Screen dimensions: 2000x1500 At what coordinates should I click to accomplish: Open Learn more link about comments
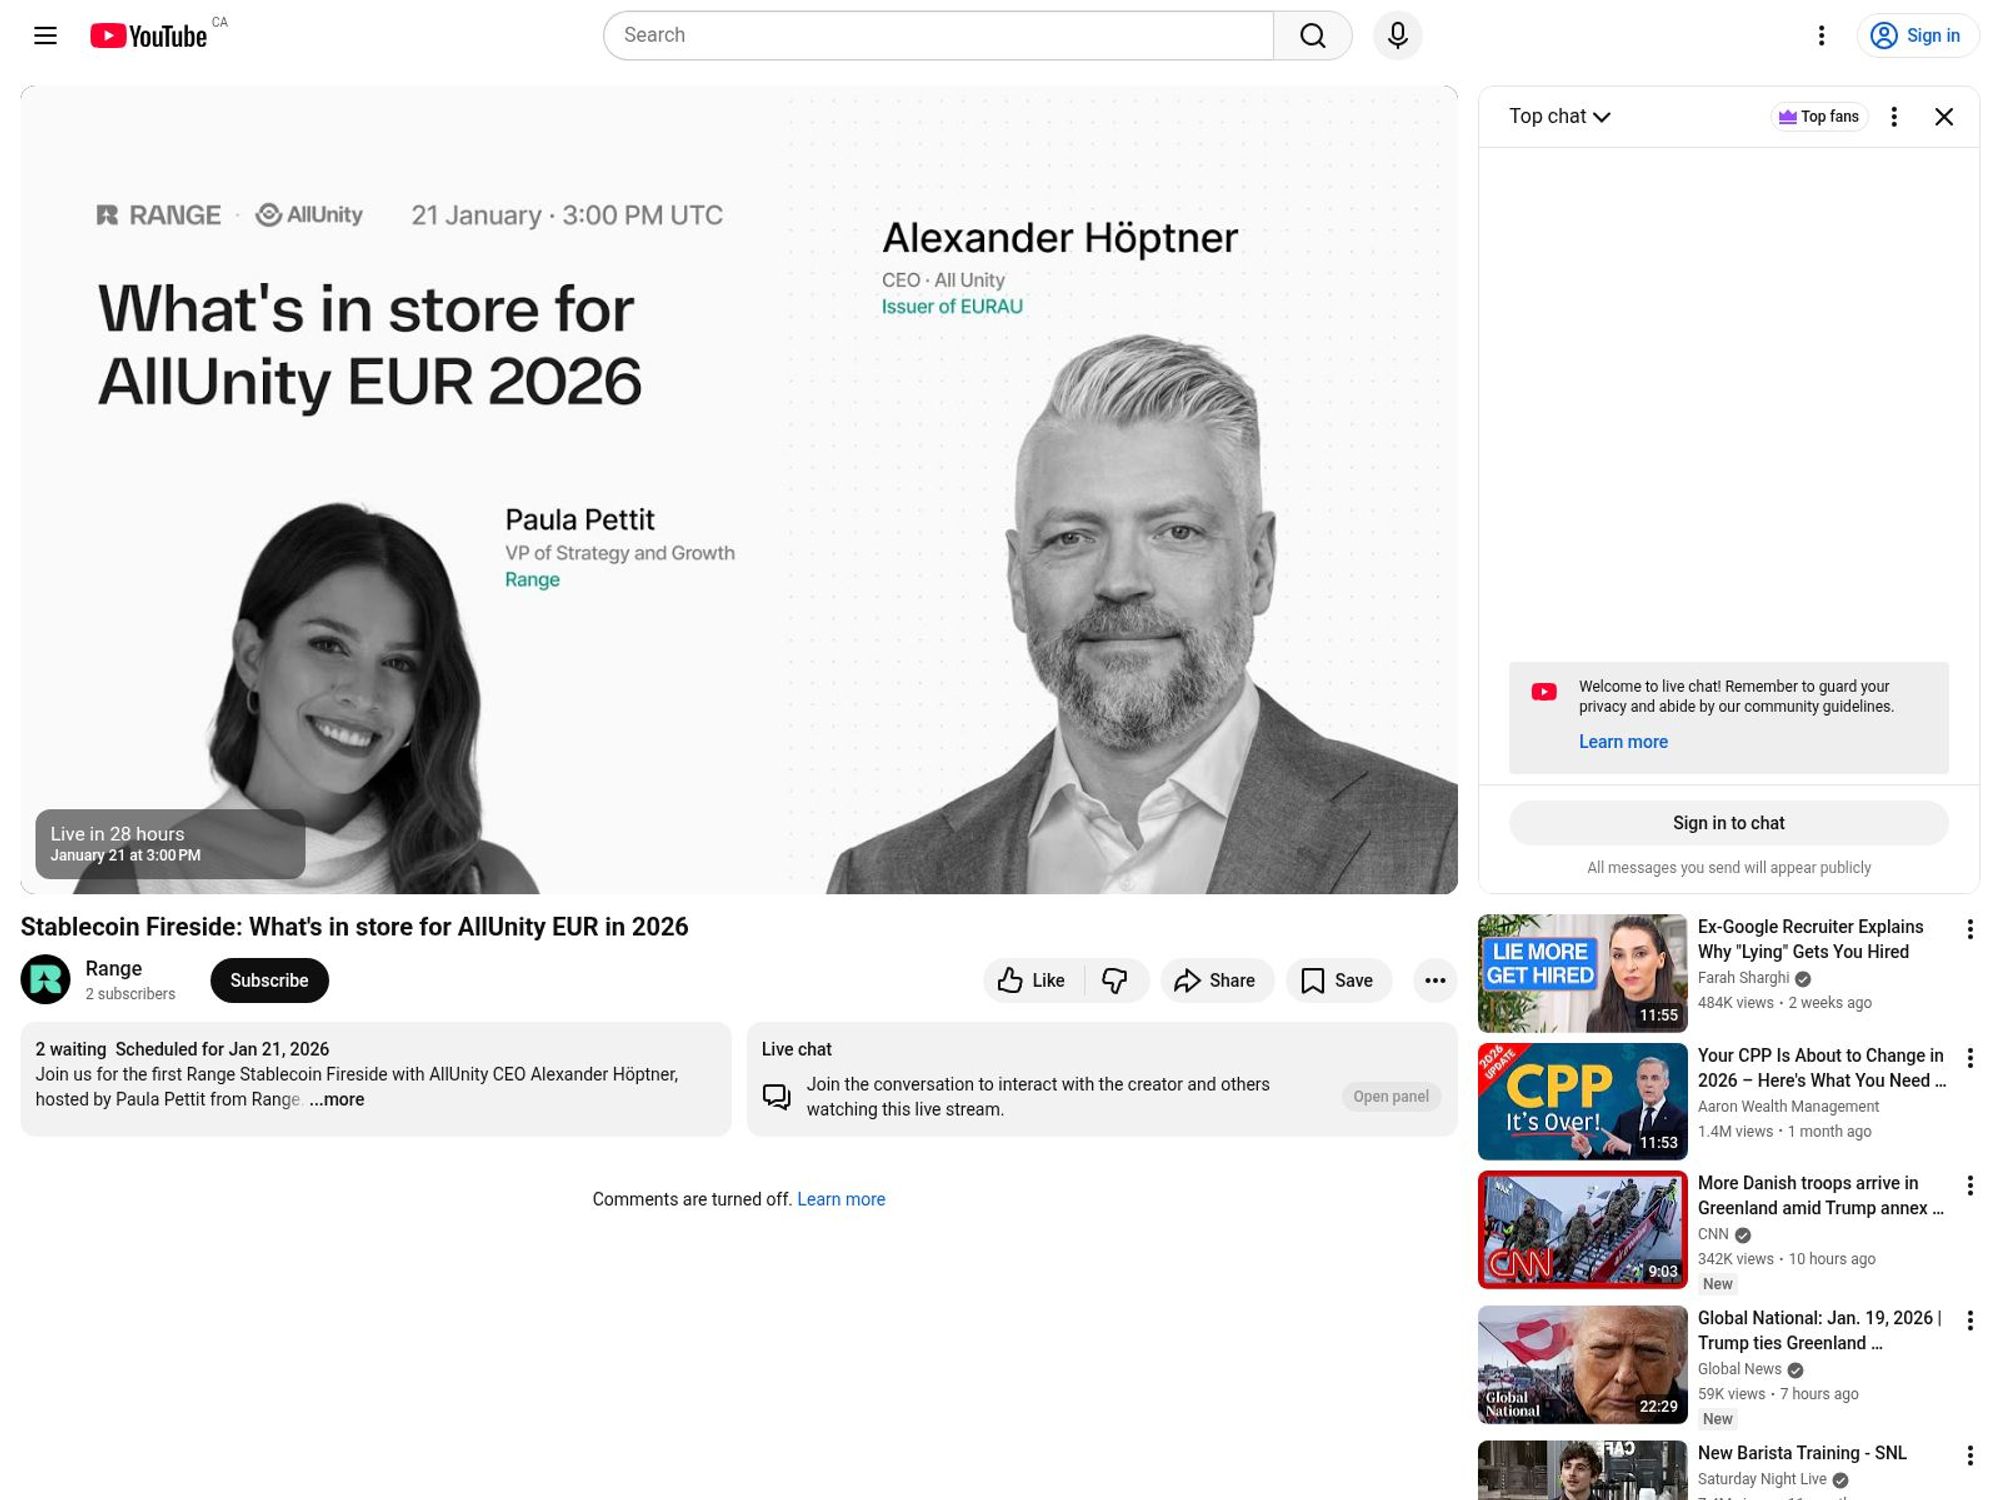840,1199
